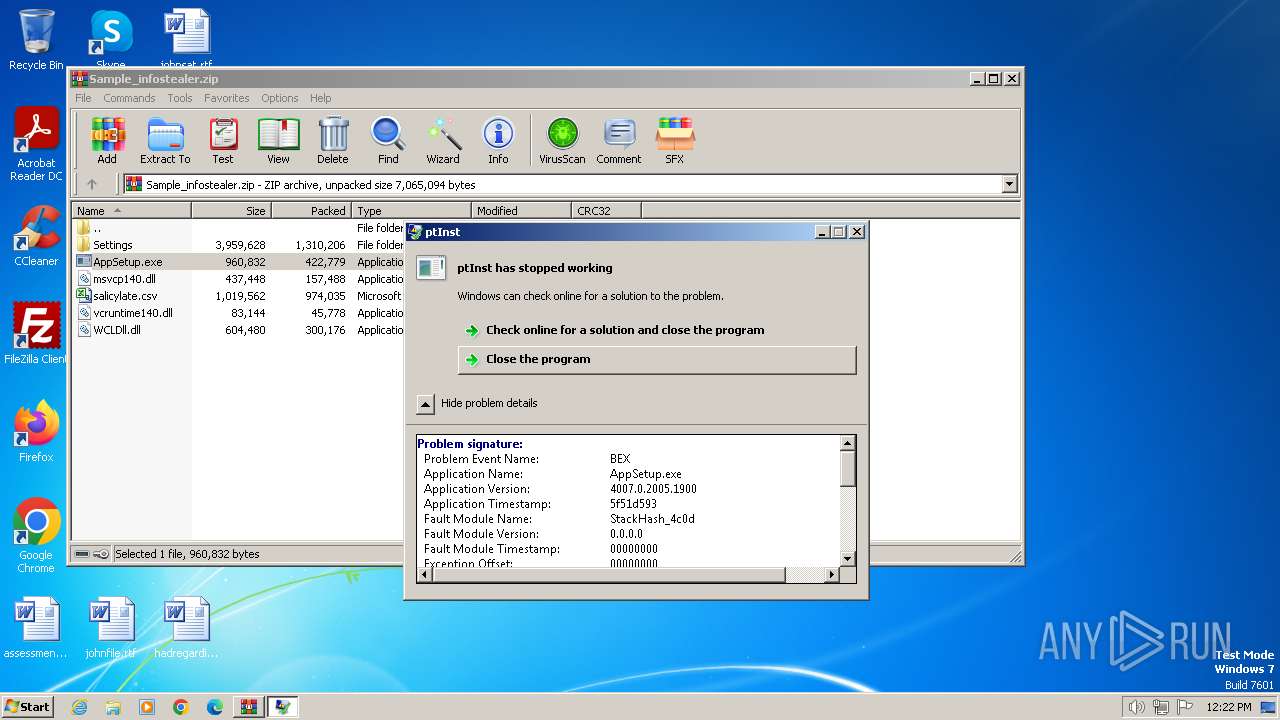The height and width of the screenshot is (720, 1280).
Task: Go up one folder level arrow
Action: (92, 184)
